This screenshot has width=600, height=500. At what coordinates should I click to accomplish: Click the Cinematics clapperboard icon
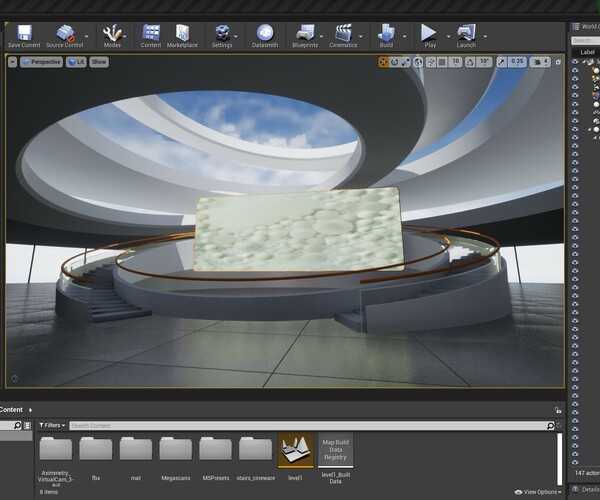pyautogui.click(x=345, y=34)
